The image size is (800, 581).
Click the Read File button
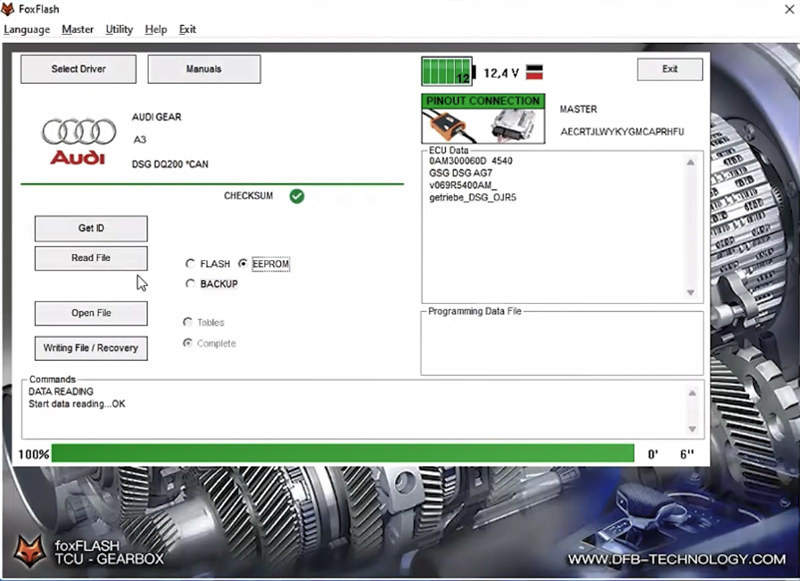[91, 258]
